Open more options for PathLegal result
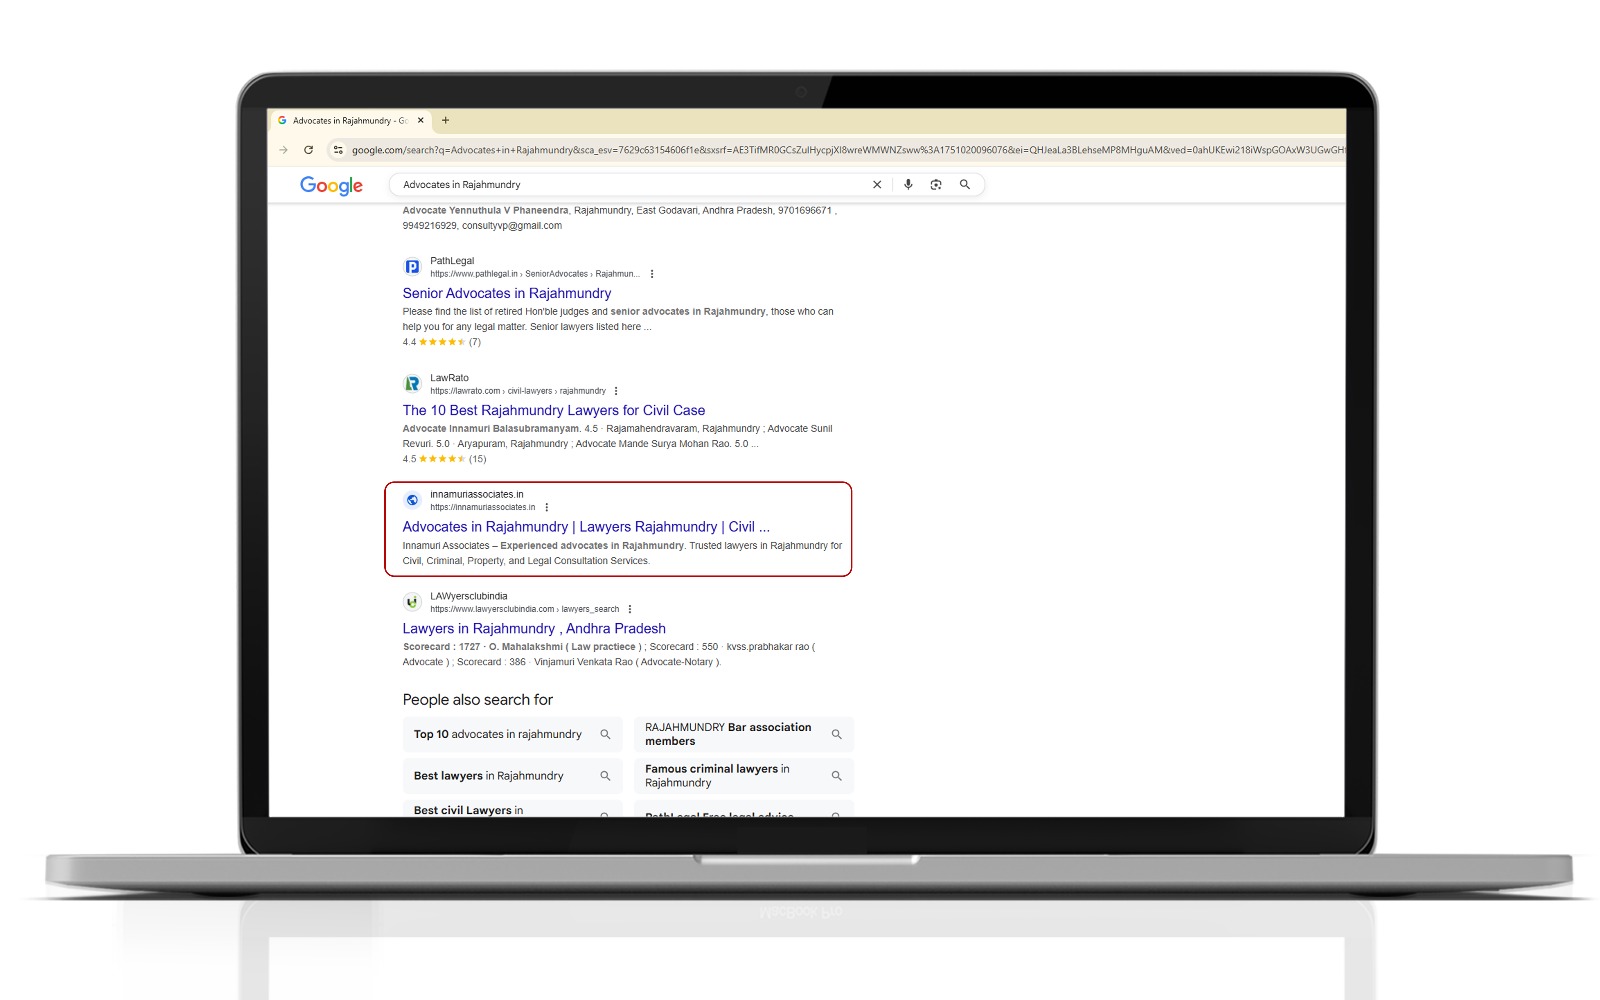Image resolution: width=1600 pixels, height=1000 pixels. pyautogui.click(x=652, y=274)
